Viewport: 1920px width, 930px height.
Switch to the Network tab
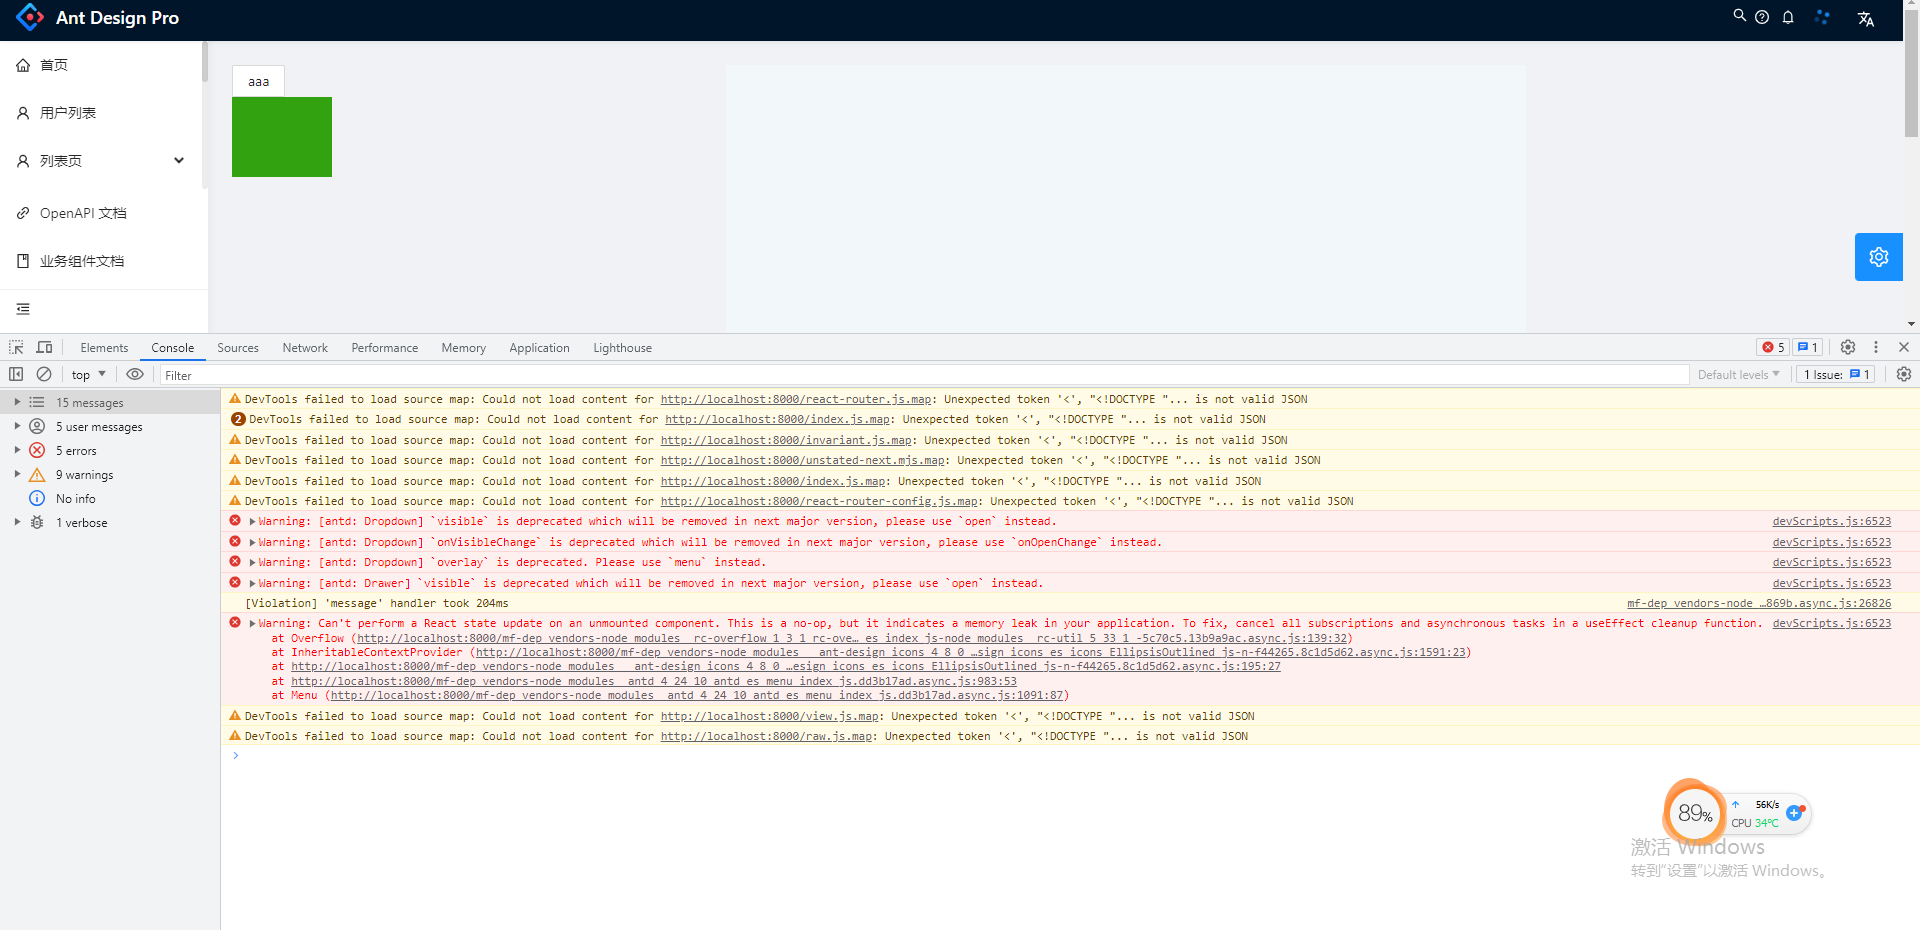[x=304, y=347]
